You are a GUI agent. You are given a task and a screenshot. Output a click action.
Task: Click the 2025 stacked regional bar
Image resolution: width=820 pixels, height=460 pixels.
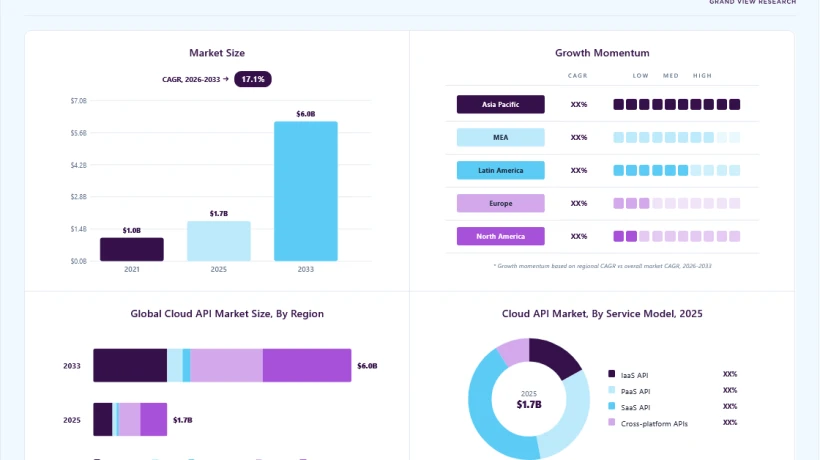point(130,419)
